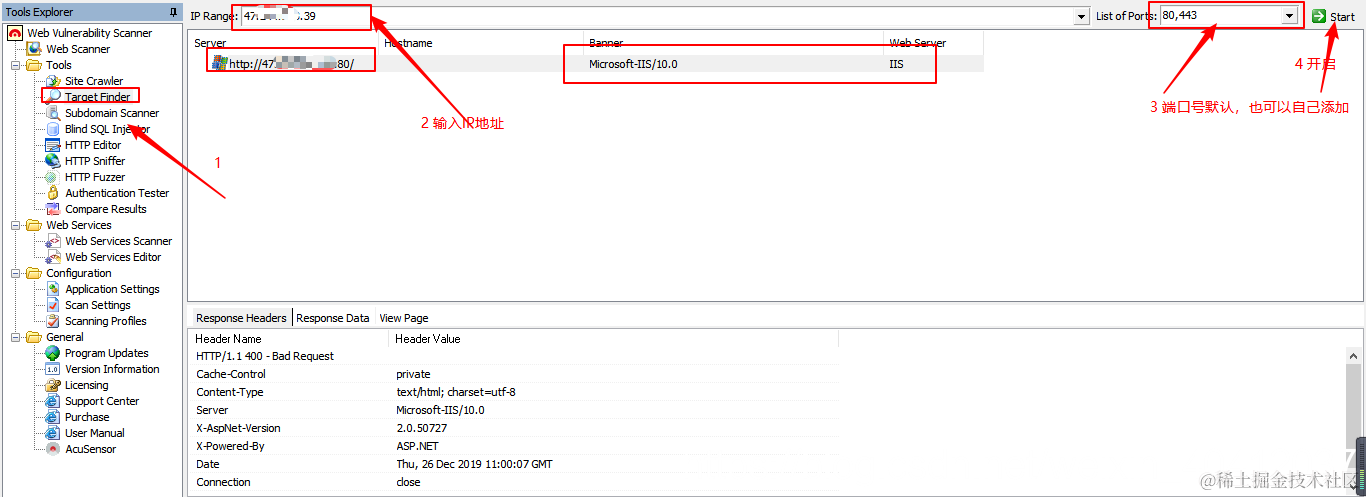Select the Site Crawler icon

[x=53, y=81]
